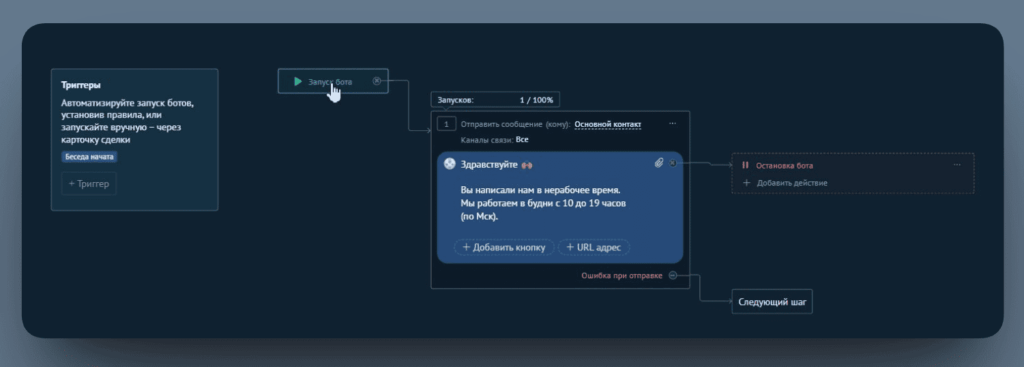Click the Ошибка при отправке label
Image resolution: width=1024 pixels, height=367 pixels.
(x=622, y=276)
